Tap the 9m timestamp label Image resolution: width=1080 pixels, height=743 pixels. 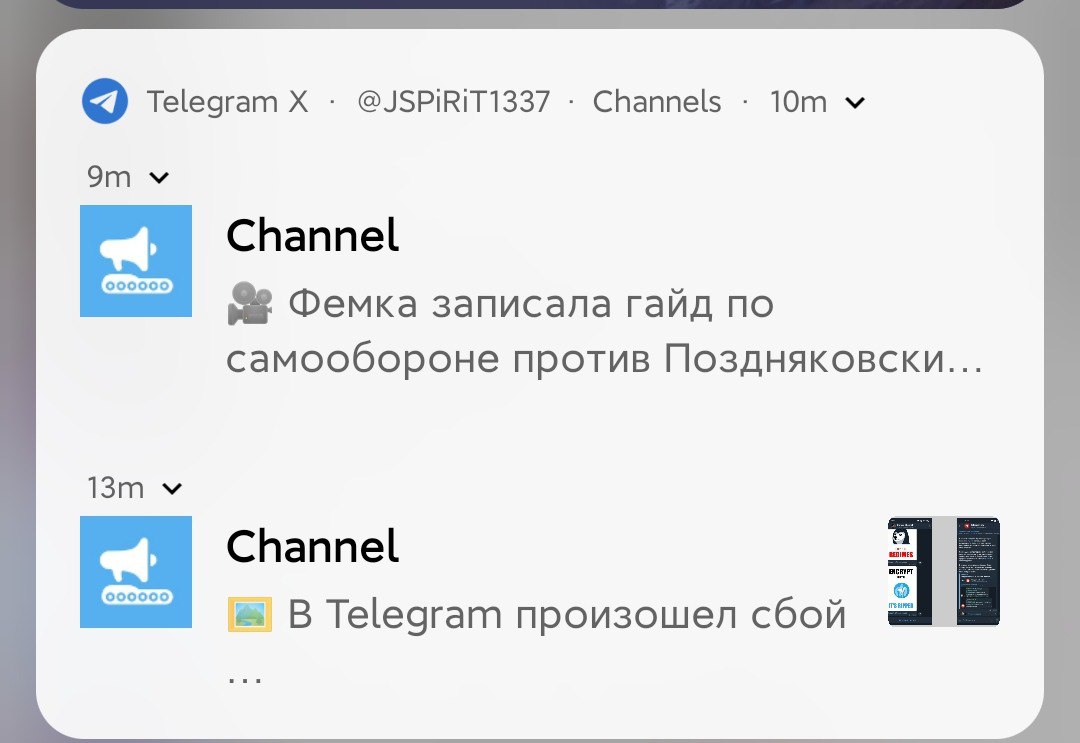click(109, 177)
